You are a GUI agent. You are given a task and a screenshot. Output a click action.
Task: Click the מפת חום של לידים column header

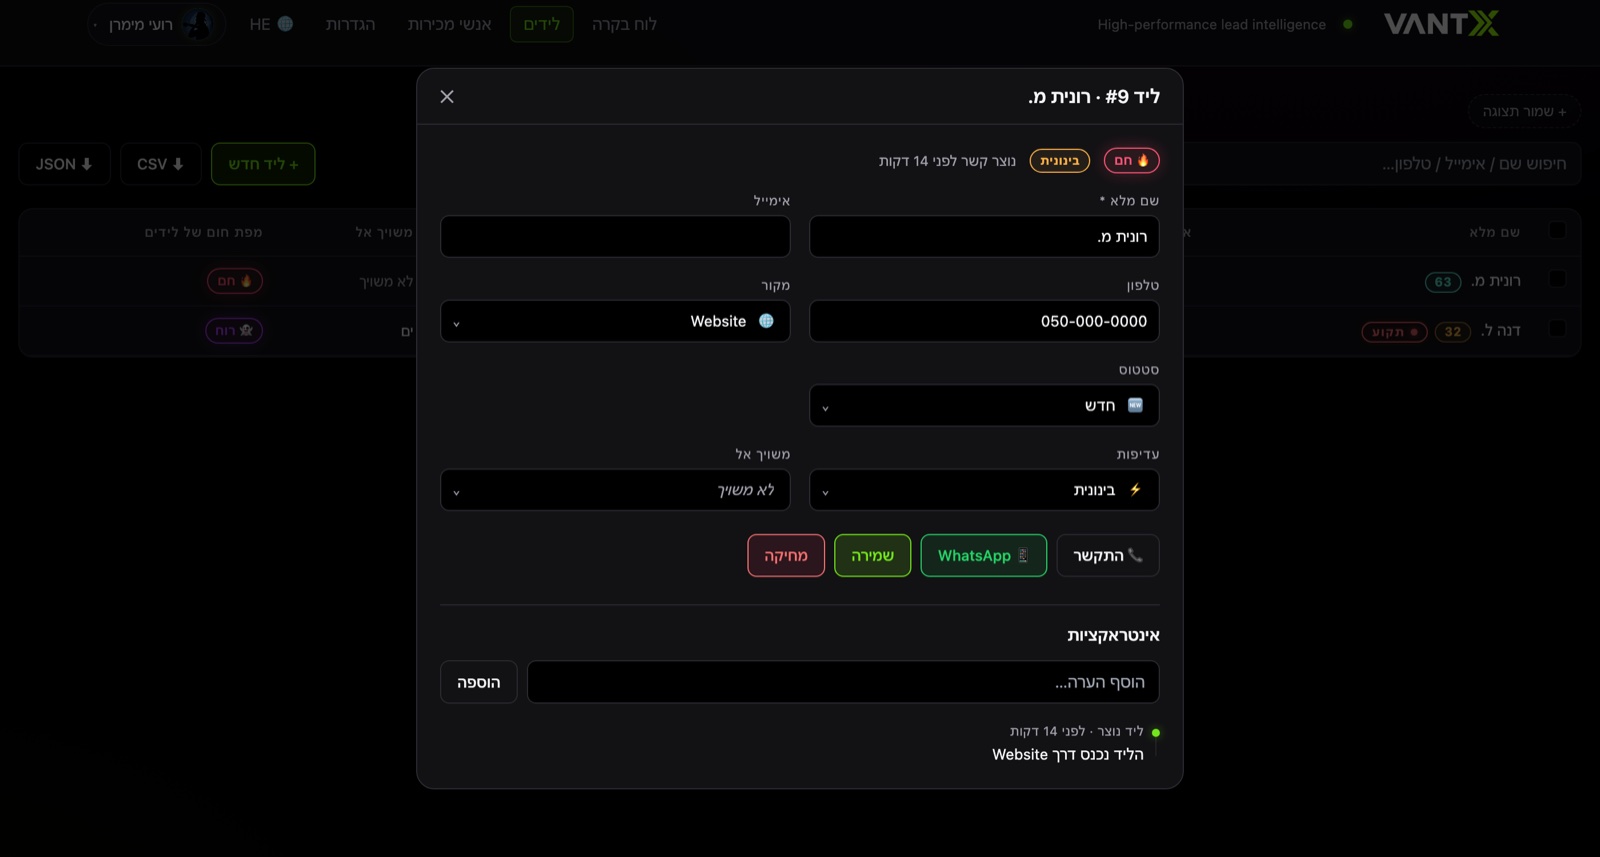pyautogui.click(x=204, y=232)
